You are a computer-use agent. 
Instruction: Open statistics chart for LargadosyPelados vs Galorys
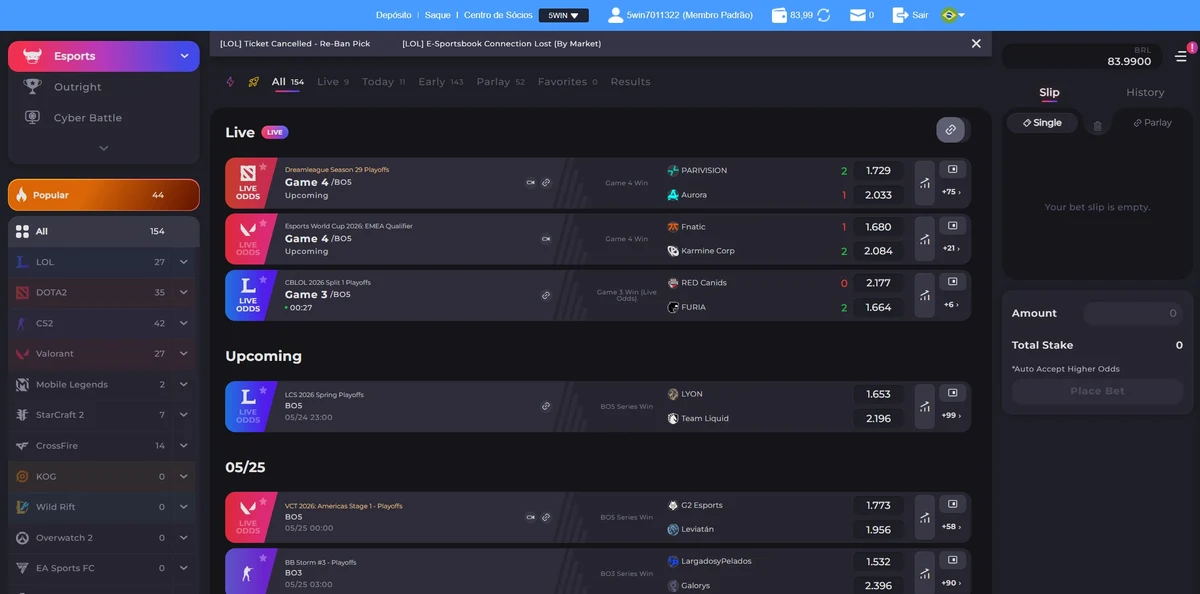tap(925, 573)
